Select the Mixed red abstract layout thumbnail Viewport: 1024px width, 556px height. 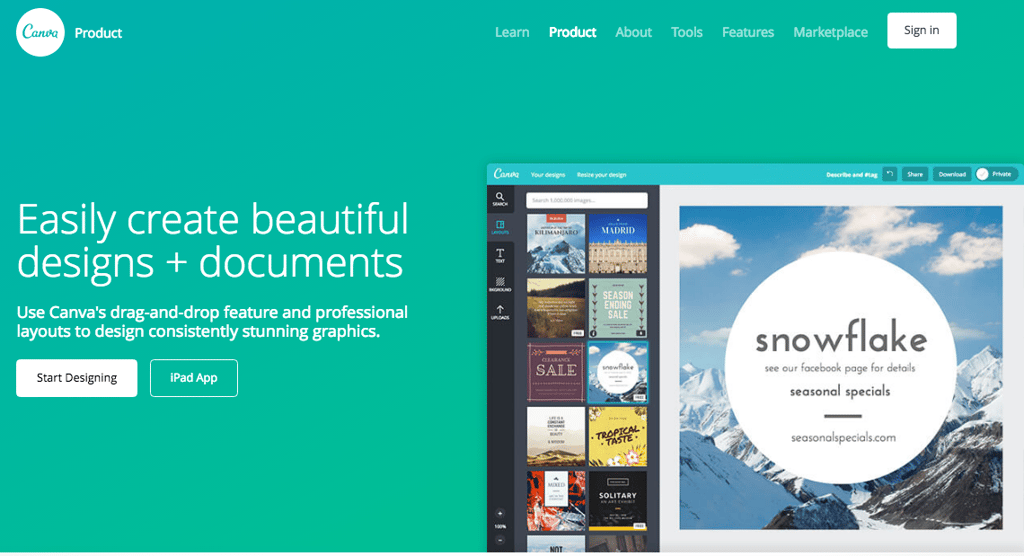[556, 500]
